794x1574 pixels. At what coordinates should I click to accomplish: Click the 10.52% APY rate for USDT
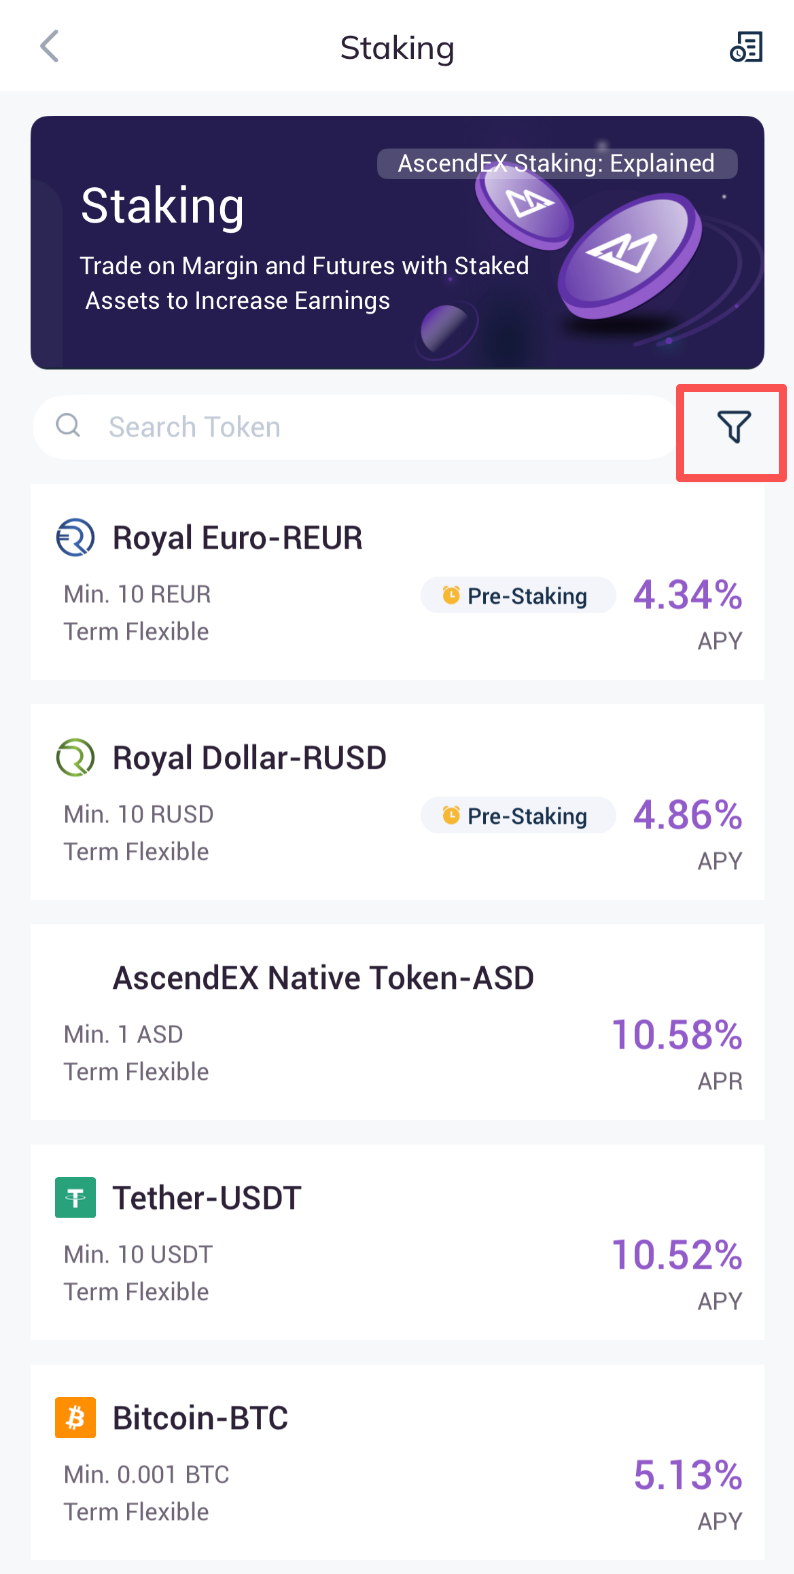tap(677, 1256)
